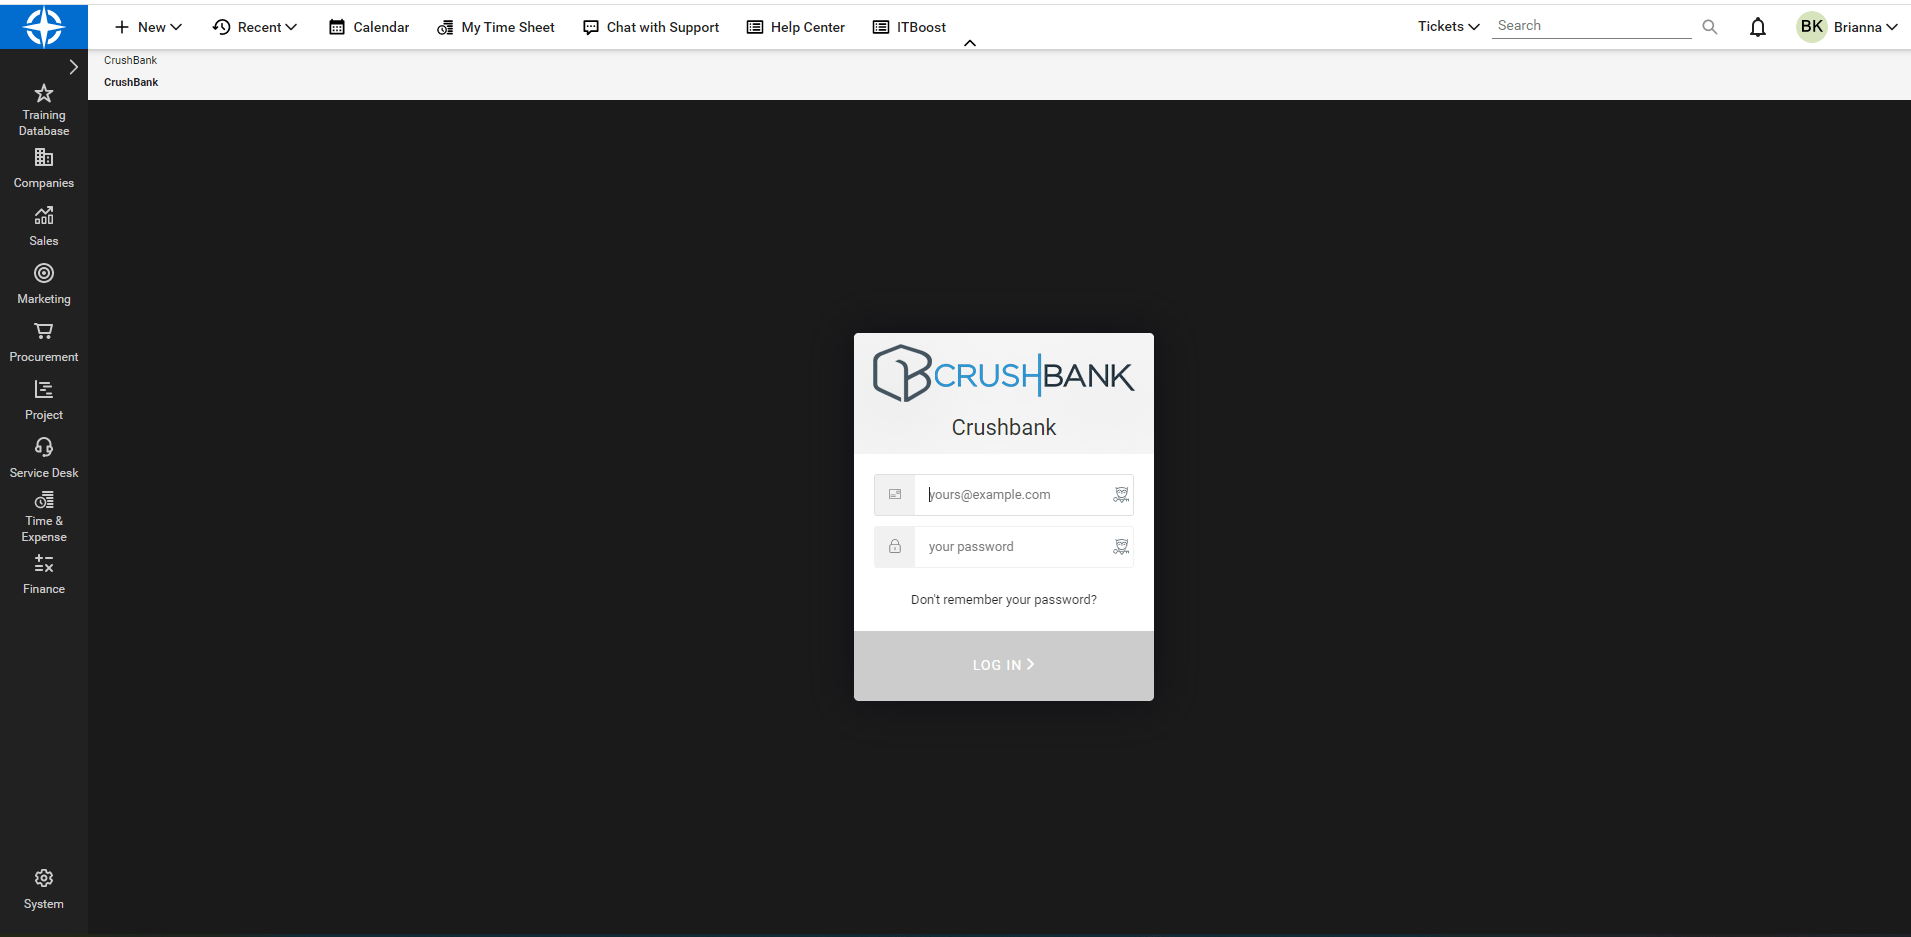The image size is (1911, 937).
Task: Open the Procurement cart icon
Action: [x=44, y=331]
